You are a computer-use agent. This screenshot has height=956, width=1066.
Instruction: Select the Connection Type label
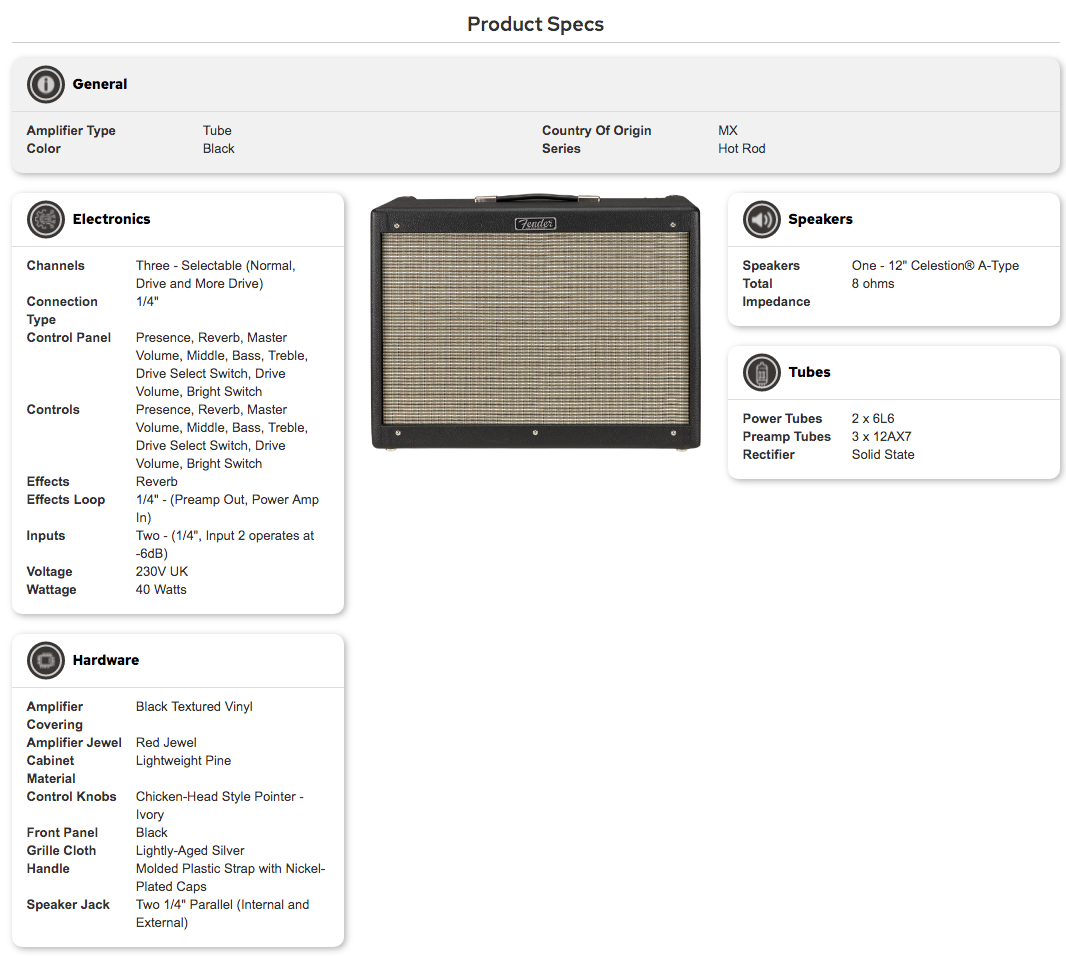(x=62, y=311)
